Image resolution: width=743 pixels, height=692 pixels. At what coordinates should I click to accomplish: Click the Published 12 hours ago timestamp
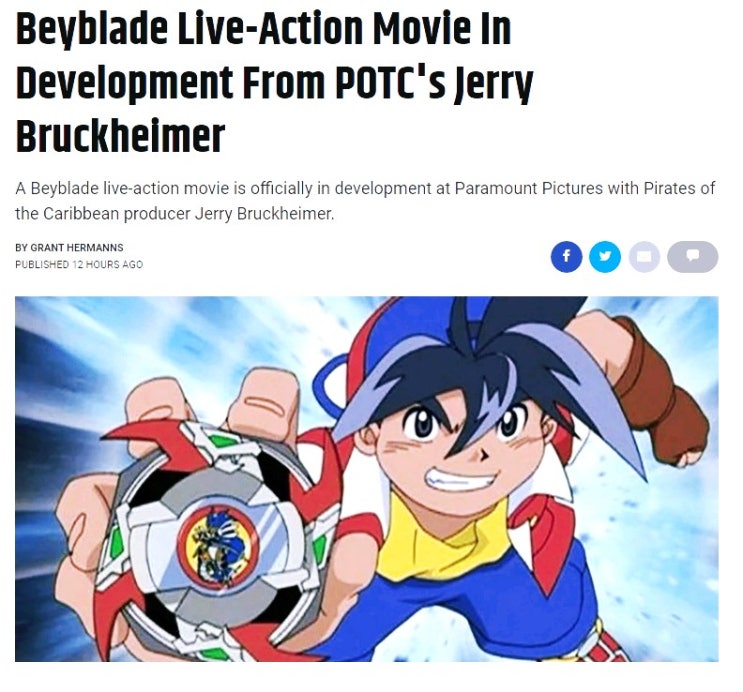click(79, 264)
